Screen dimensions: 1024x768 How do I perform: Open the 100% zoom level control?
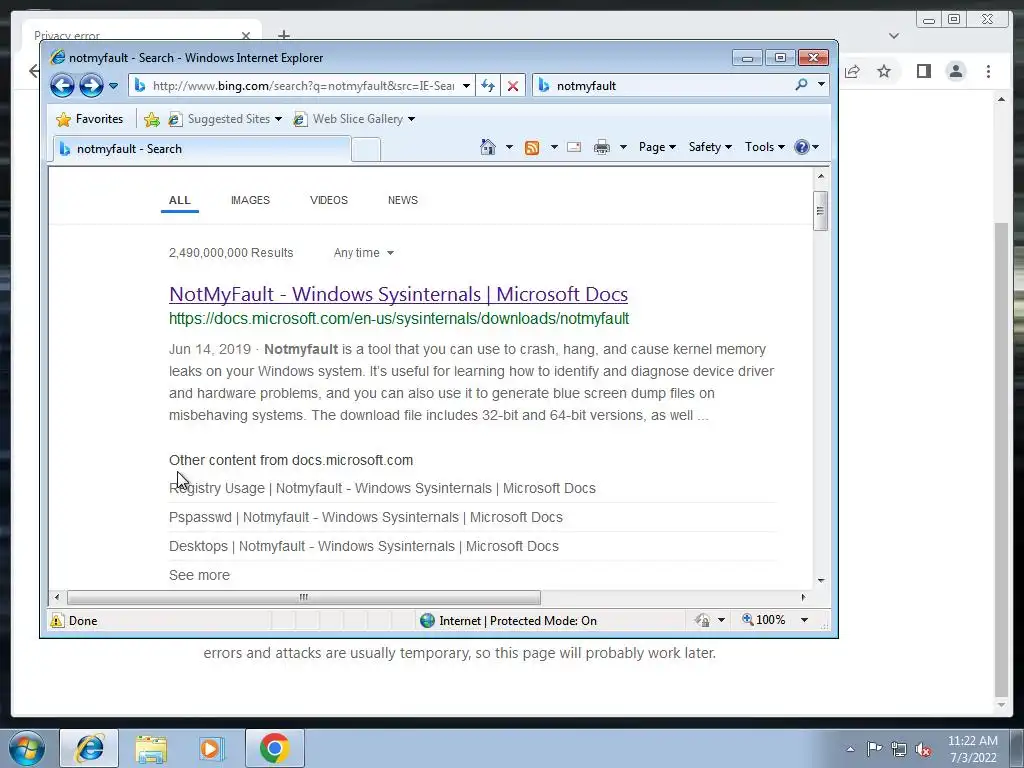pos(763,620)
